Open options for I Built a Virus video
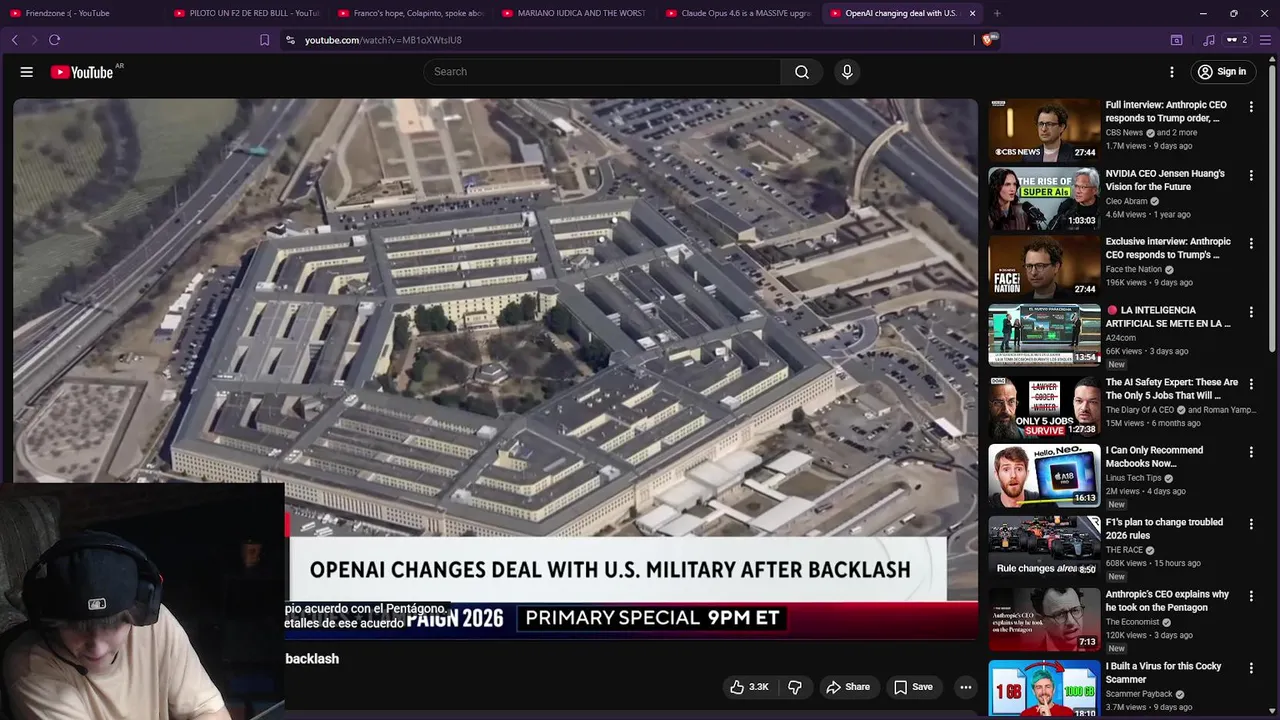 1251,668
